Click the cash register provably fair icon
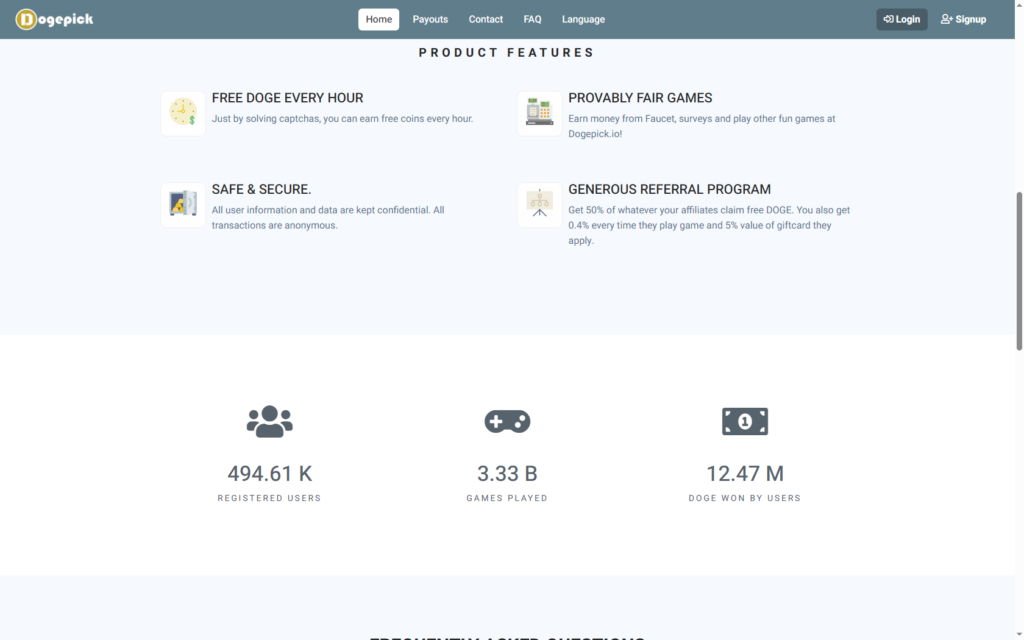This screenshot has height=640, width=1024. click(x=539, y=113)
